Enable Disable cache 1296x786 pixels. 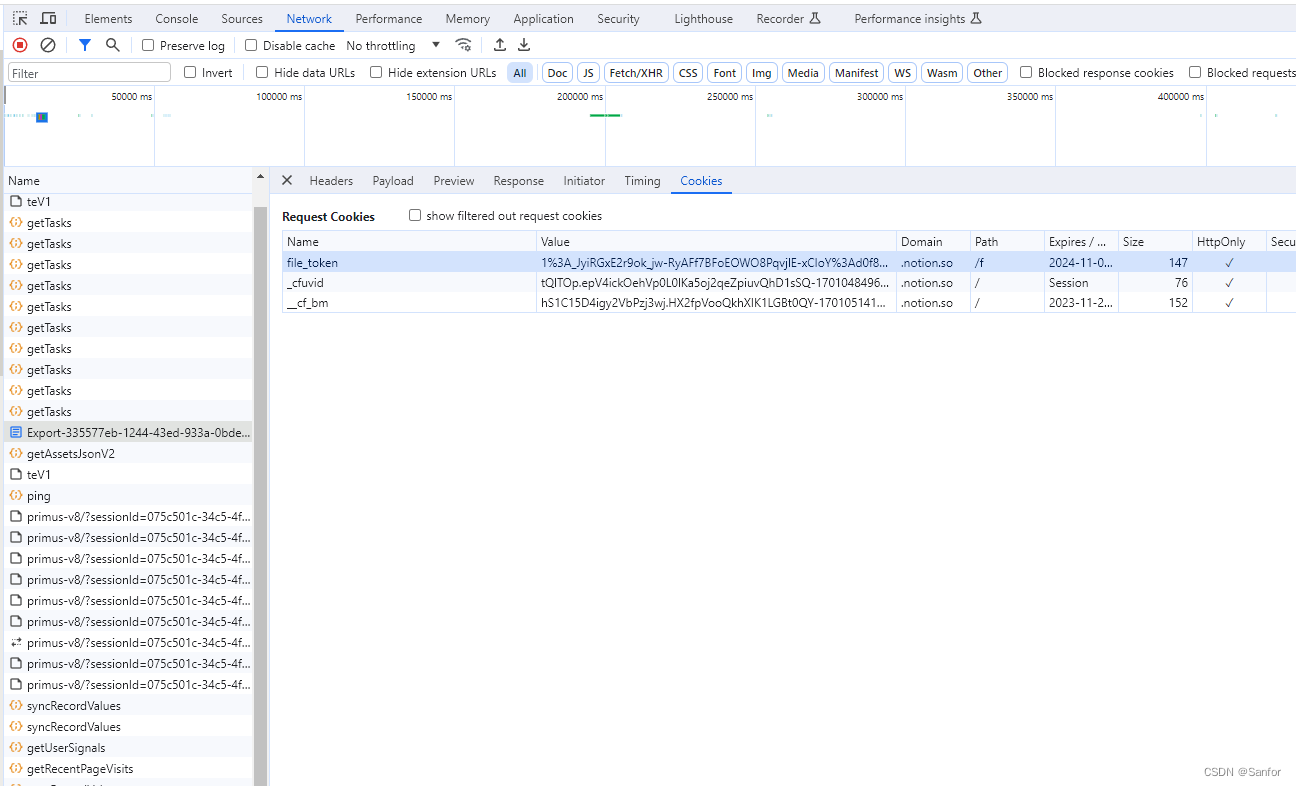point(249,45)
